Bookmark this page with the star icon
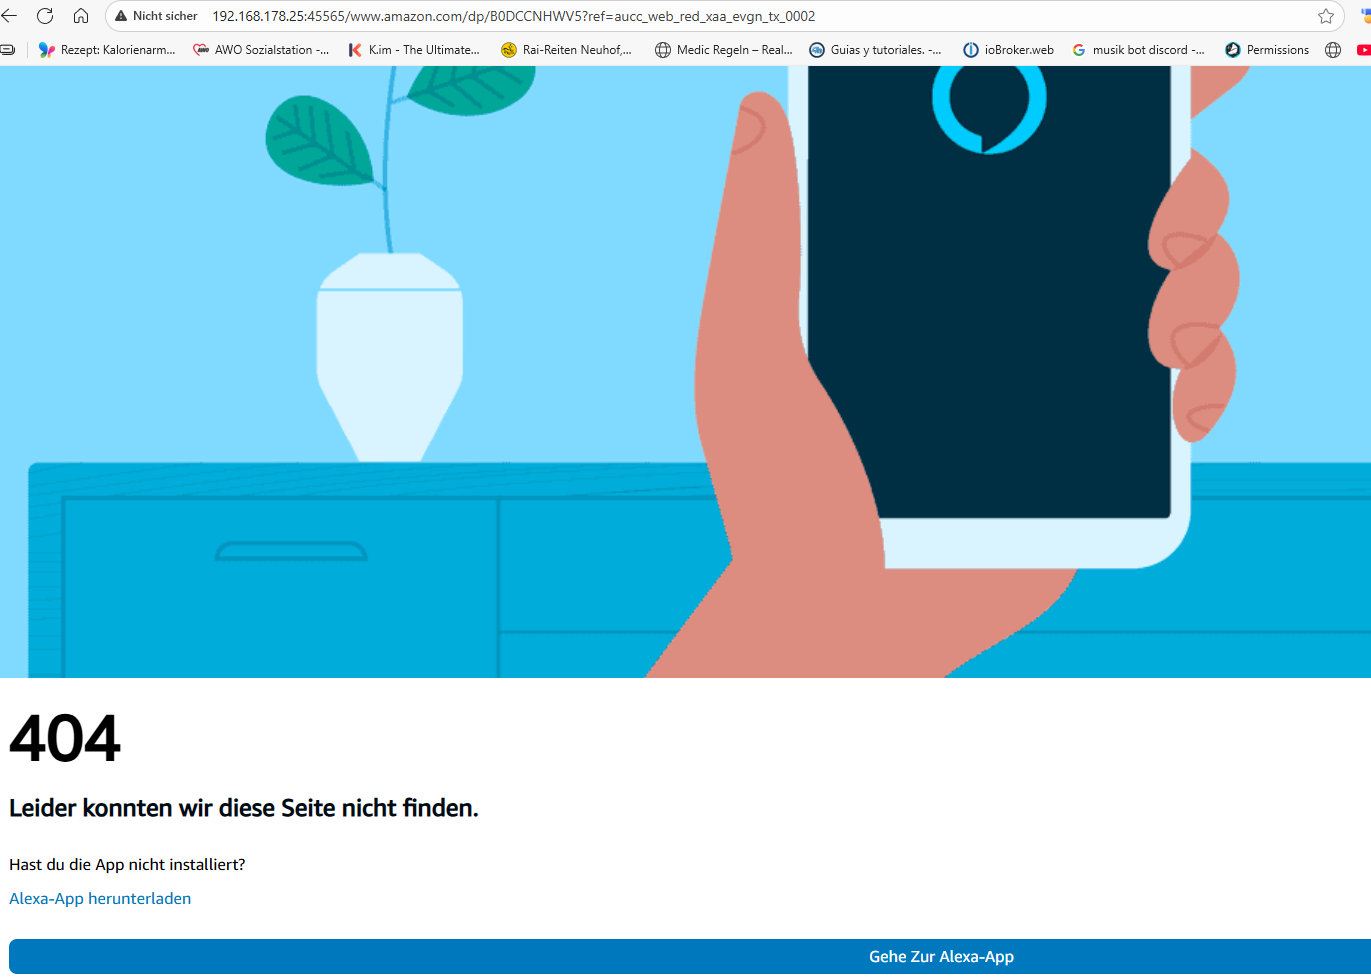Screen dimensions: 1371x977 click(1326, 16)
